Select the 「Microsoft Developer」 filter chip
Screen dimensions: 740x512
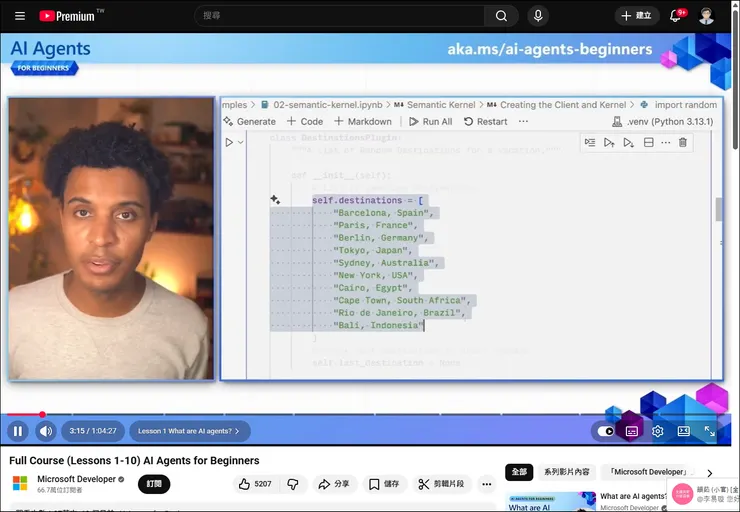click(648, 472)
